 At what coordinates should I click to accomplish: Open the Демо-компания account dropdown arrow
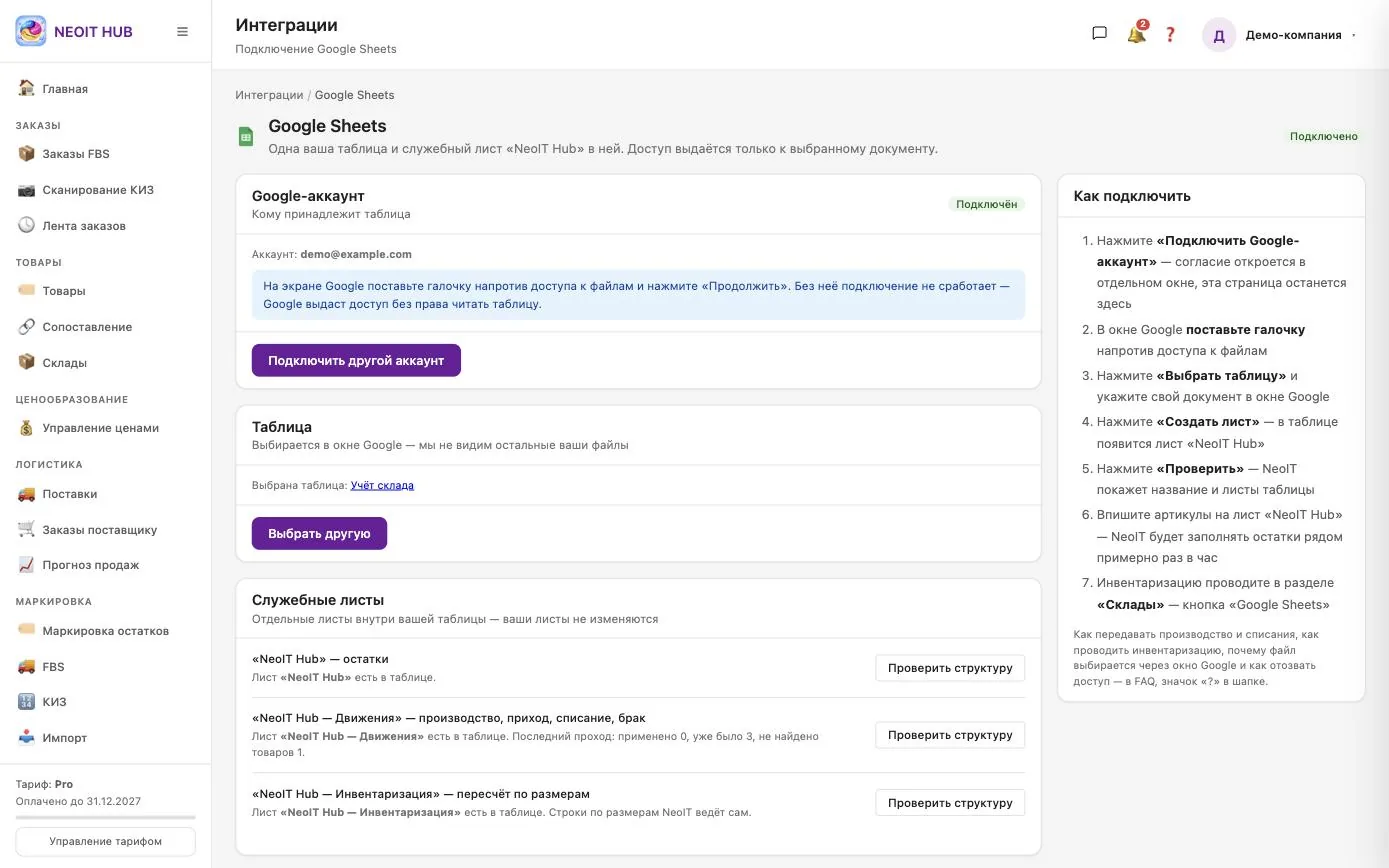[x=1353, y=35]
